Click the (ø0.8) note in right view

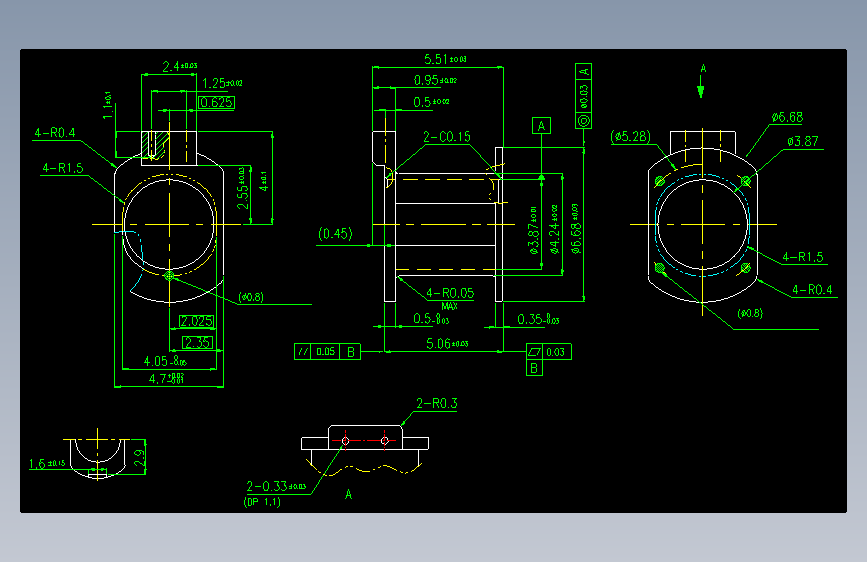pos(750,313)
